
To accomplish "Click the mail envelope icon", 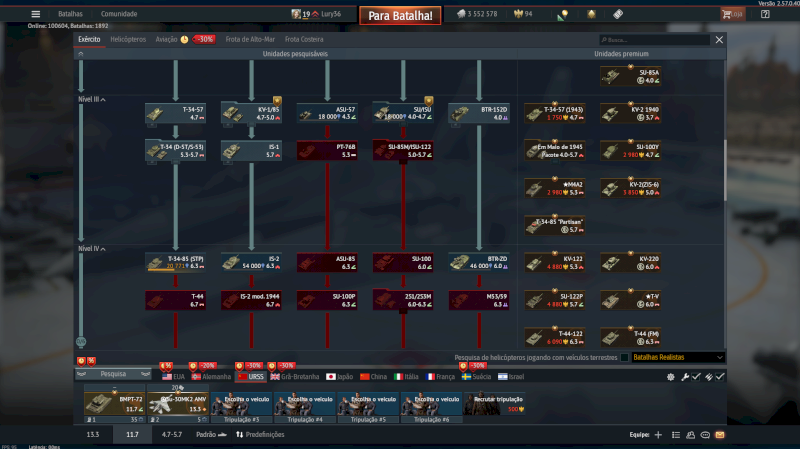I will click(720, 435).
